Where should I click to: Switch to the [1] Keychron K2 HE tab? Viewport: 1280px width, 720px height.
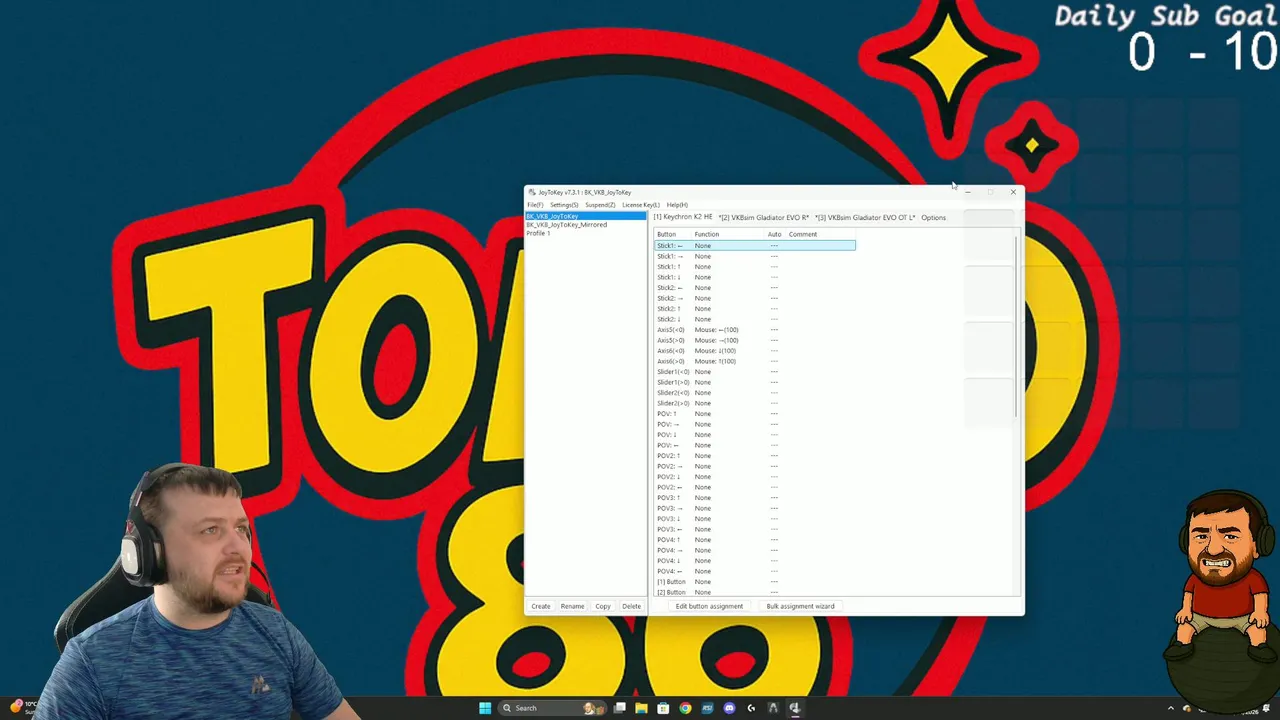(x=683, y=217)
